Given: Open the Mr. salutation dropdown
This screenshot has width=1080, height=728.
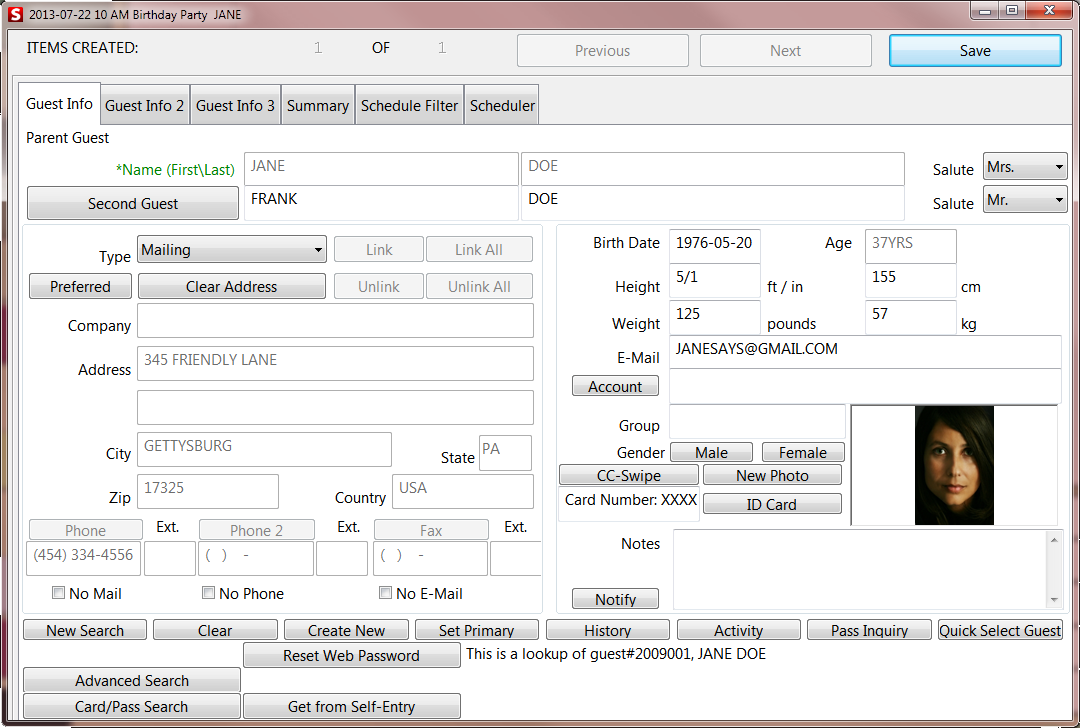Looking at the screenshot, I should click(1025, 200).
